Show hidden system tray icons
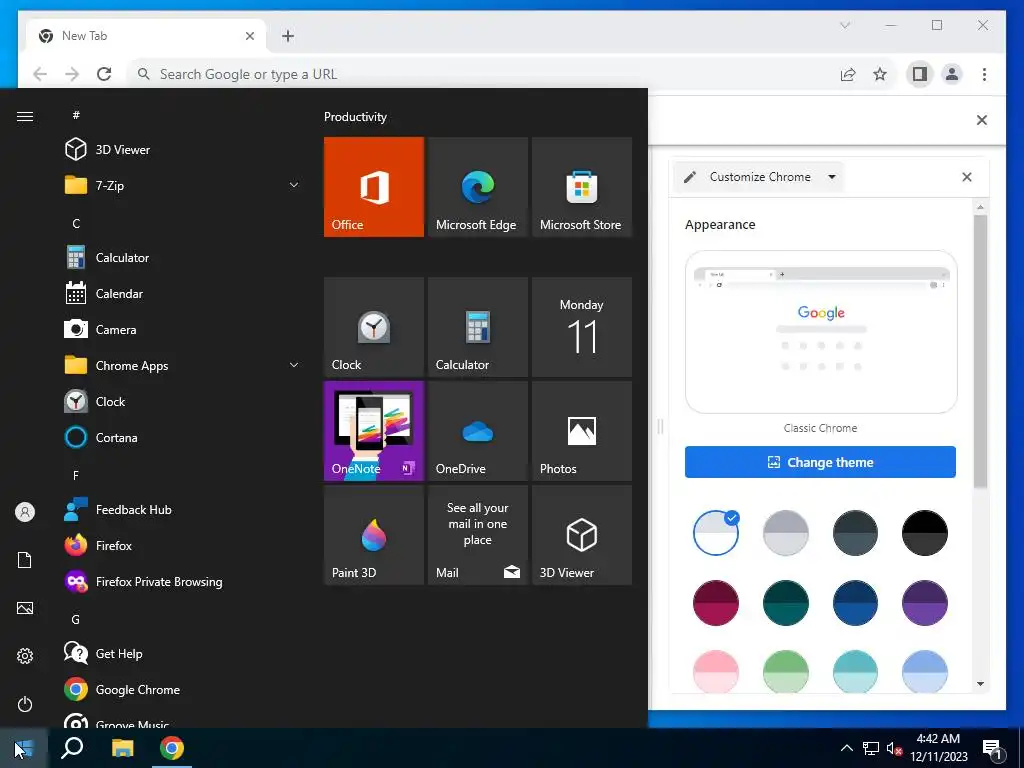1024x768 pixels. 846,748
